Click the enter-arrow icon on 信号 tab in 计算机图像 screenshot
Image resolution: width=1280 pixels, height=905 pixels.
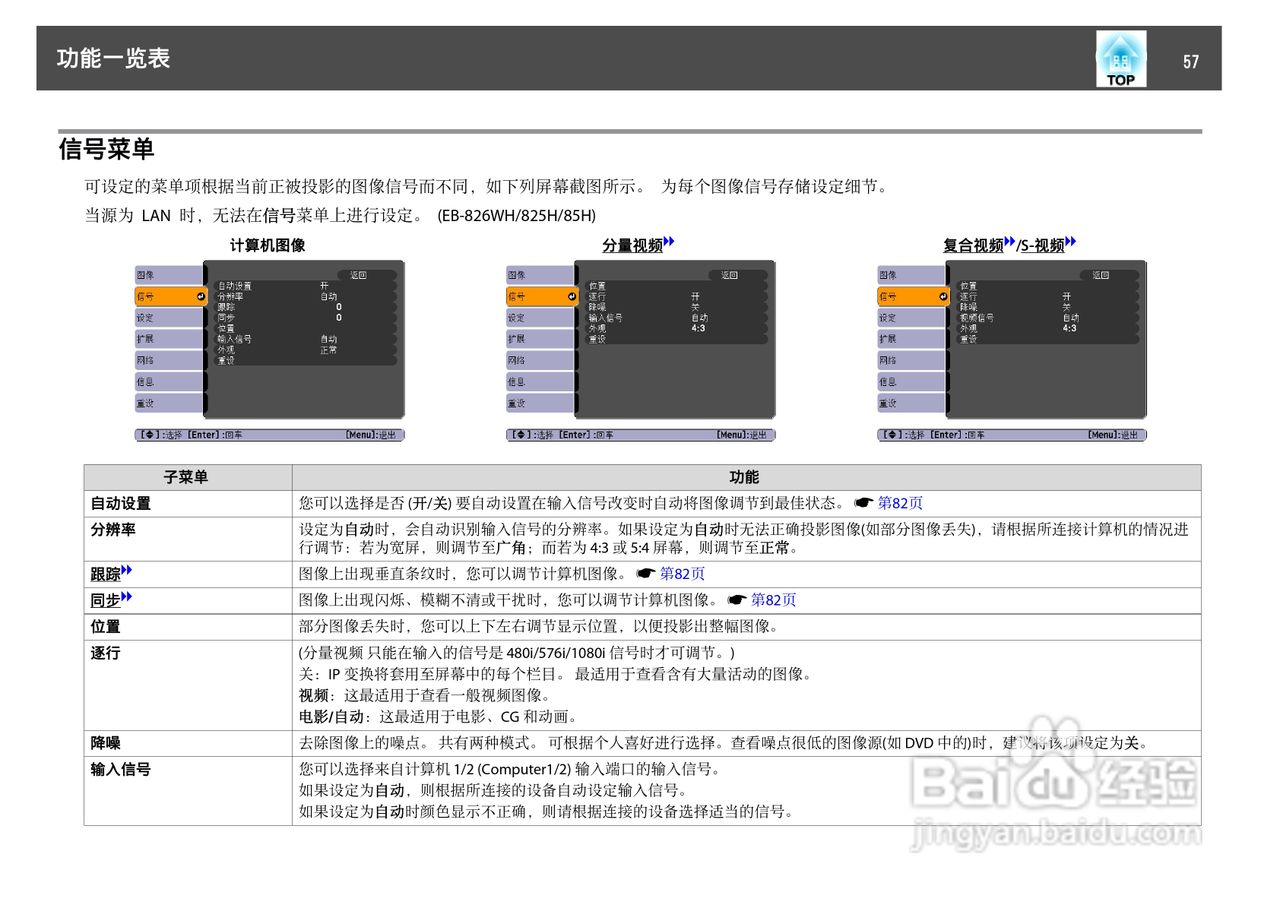[x=200, y=297]
